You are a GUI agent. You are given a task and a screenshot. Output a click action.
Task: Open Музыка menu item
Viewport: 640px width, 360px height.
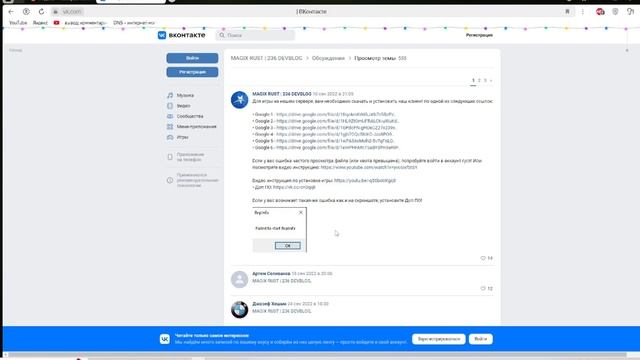pyautogui.click(x=185, y=96)
